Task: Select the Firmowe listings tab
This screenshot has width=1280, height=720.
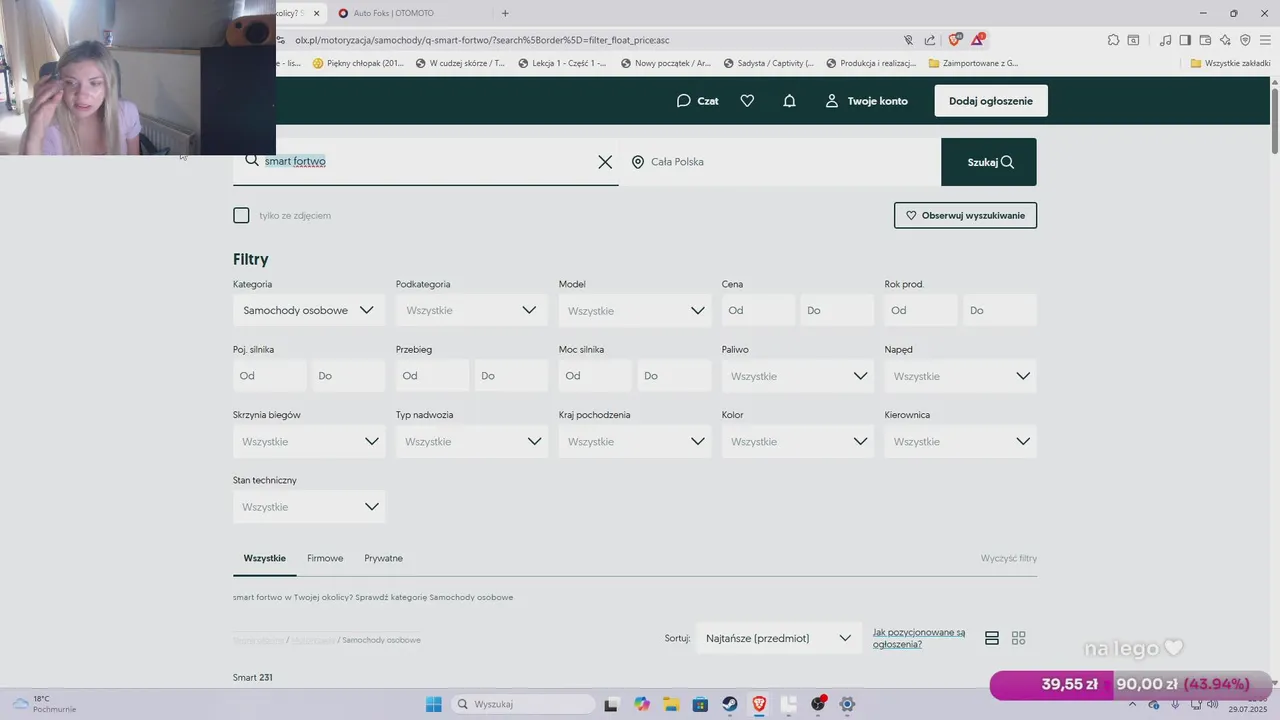Action: 325,558
